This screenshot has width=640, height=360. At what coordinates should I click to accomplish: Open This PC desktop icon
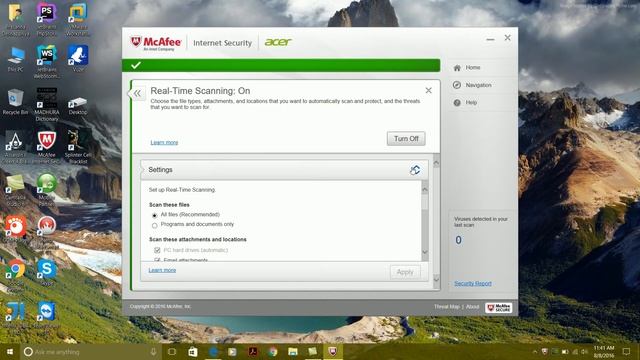point(15,60)
